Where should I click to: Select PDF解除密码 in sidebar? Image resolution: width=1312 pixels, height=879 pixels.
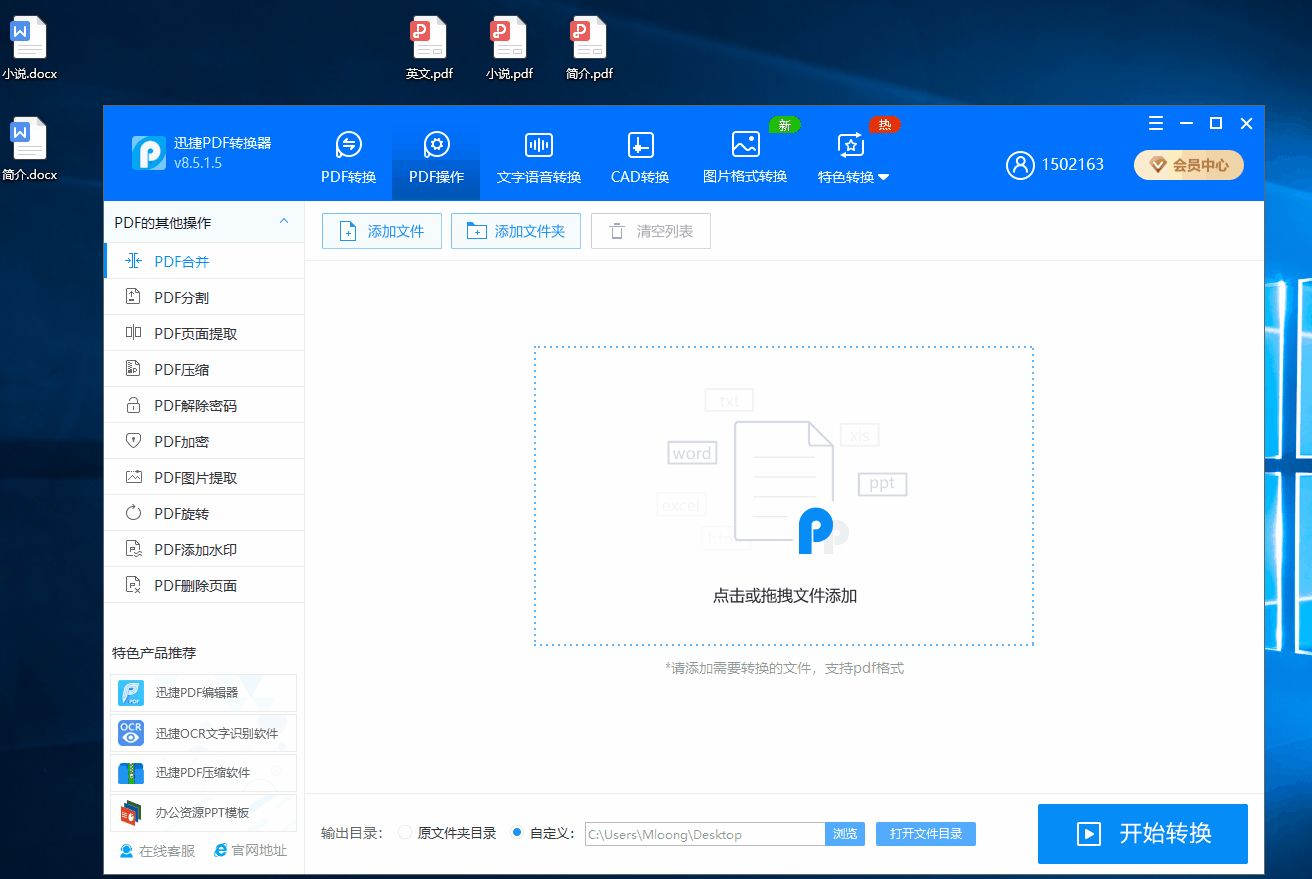[204, 405]
